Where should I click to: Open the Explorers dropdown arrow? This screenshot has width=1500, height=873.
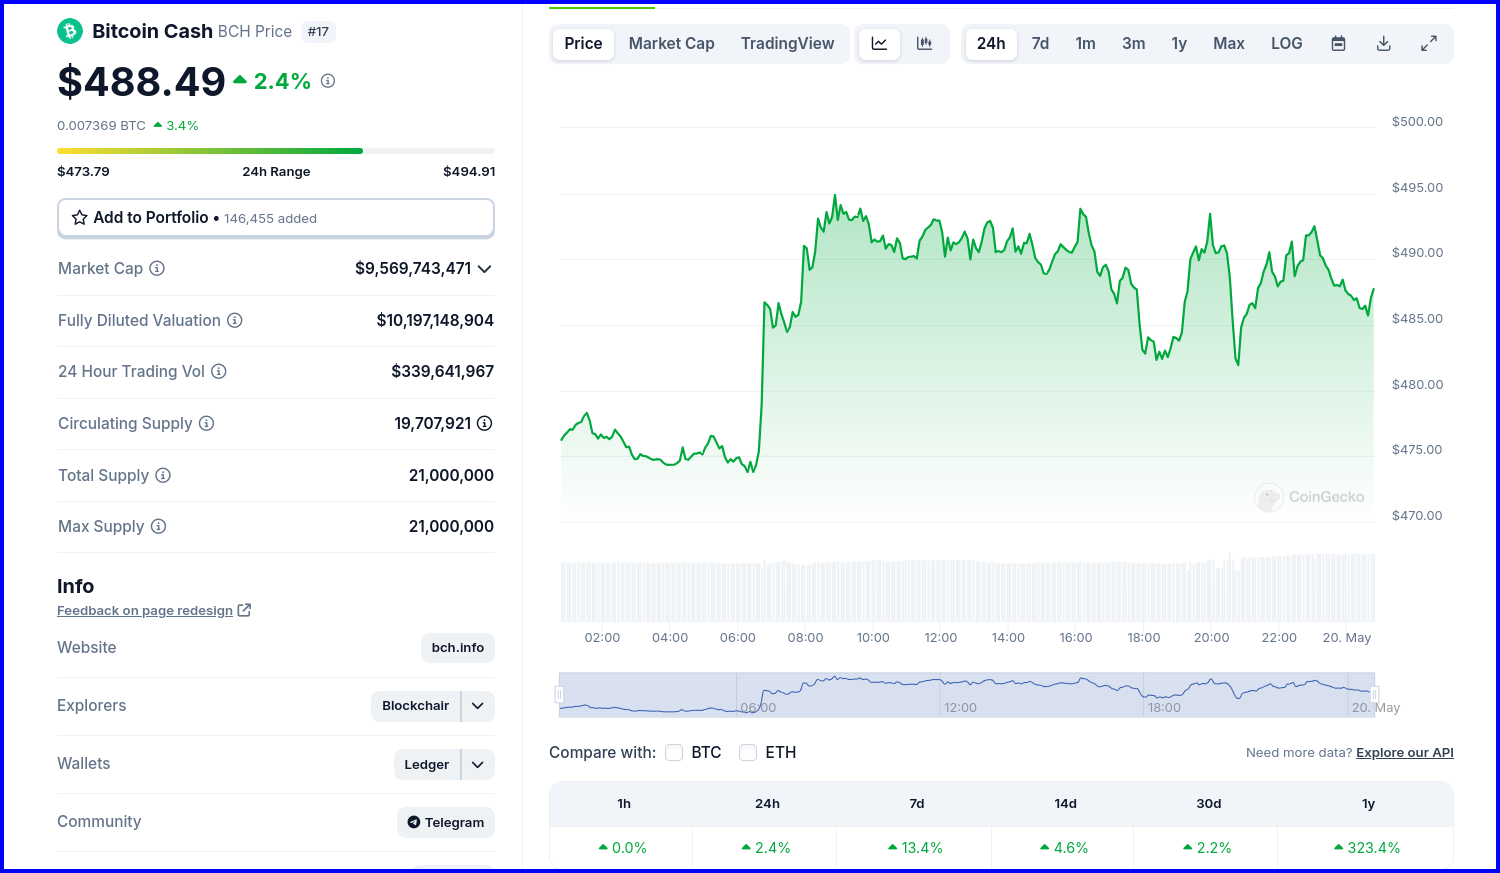[x=478, y=706]
